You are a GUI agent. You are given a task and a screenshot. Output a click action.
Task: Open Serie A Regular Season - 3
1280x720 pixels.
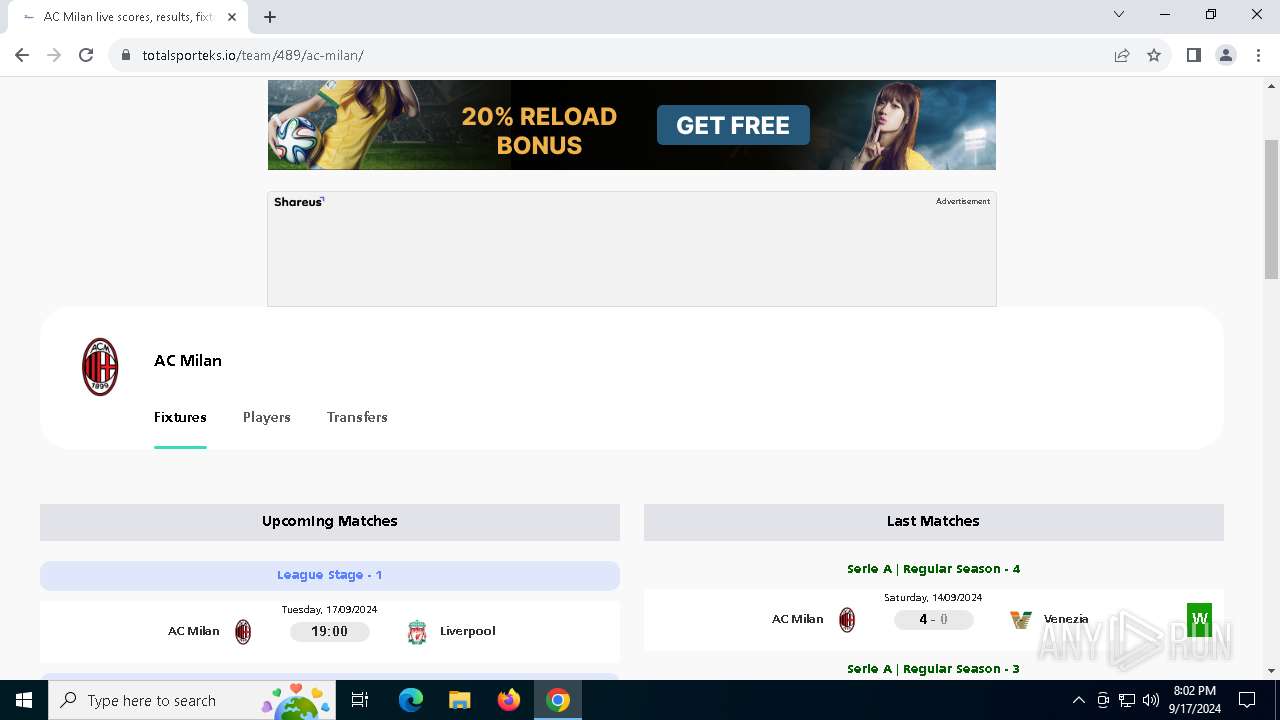(x=933, y=669)
